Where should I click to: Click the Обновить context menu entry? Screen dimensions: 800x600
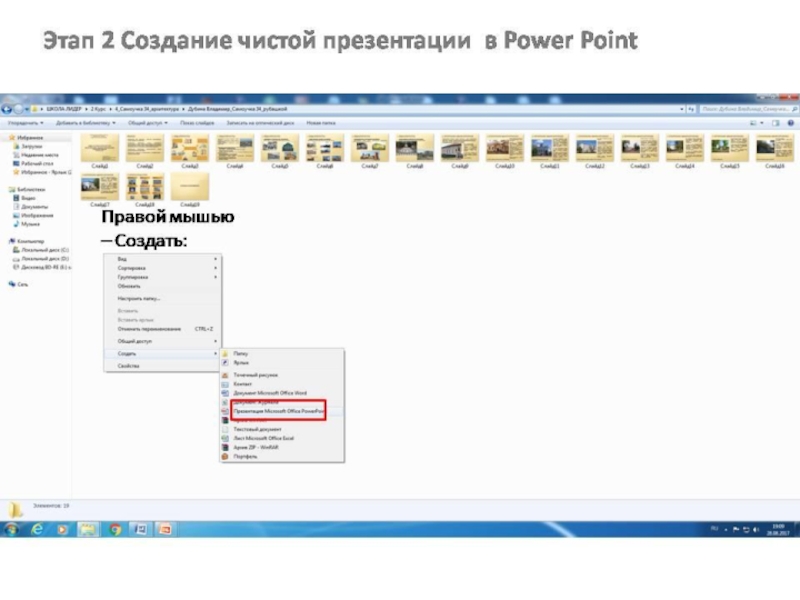(x=129, y=286)
